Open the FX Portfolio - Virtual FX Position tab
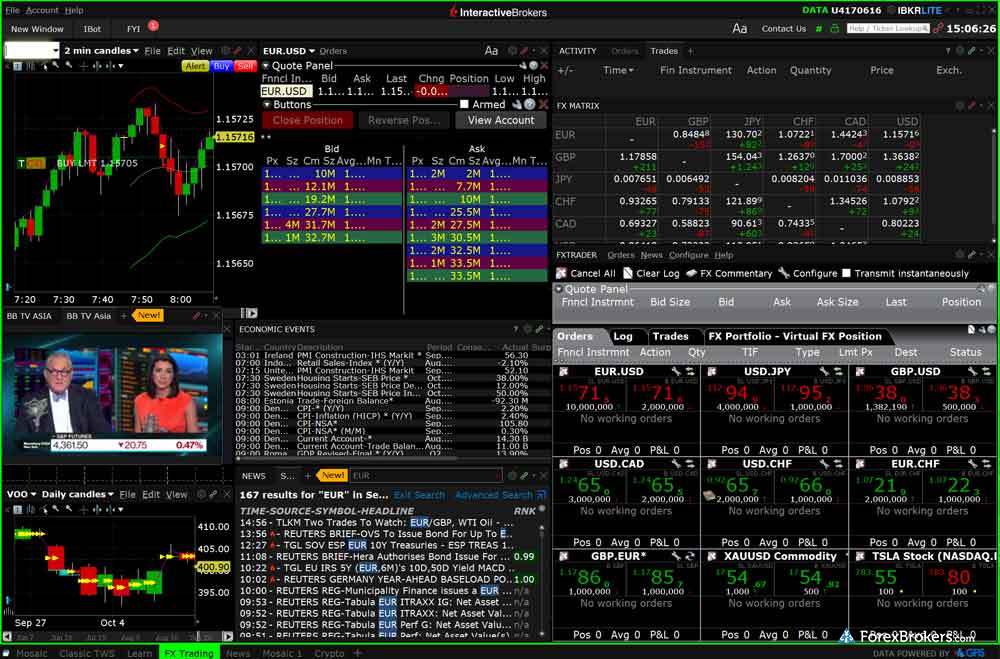The image size is (1000, 659). point(795,336)
